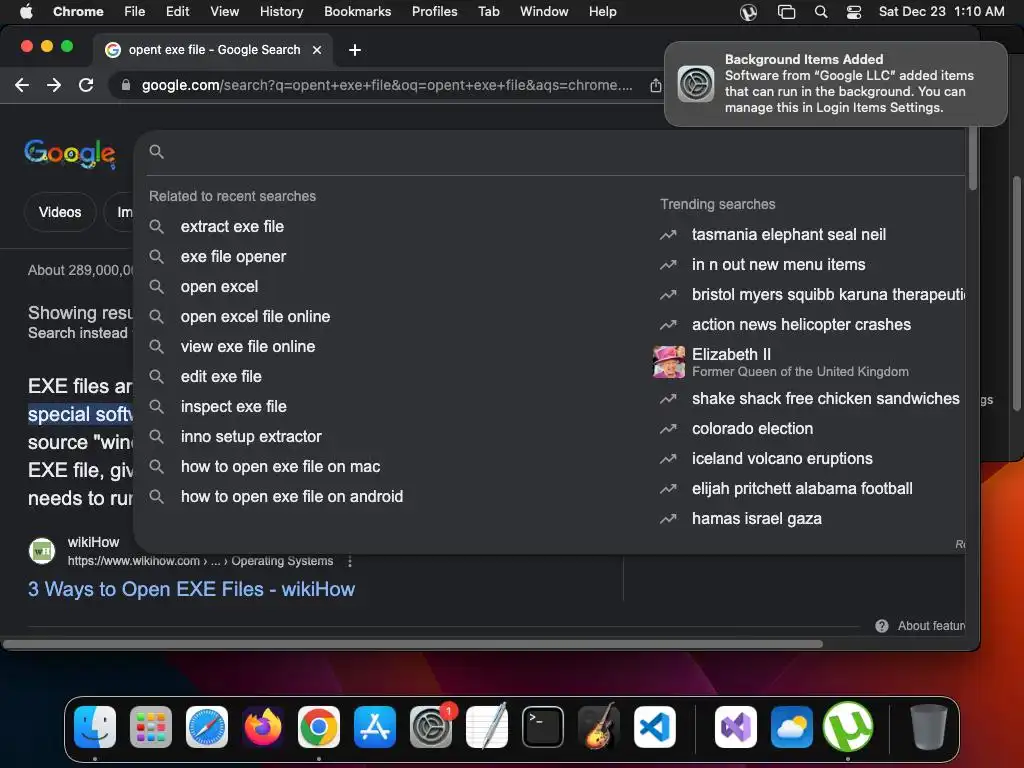This screenshot has width=1024, height=768.
Task: Open the Bookmarks menu
Action: [358, 11]
